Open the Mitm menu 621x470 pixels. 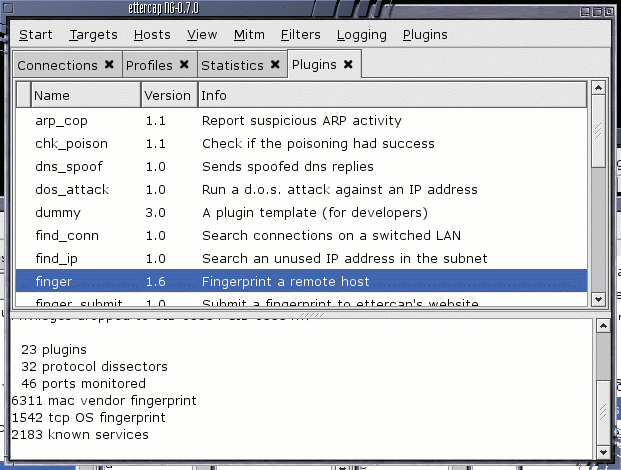pyautogui.click(x=249, y=35)
